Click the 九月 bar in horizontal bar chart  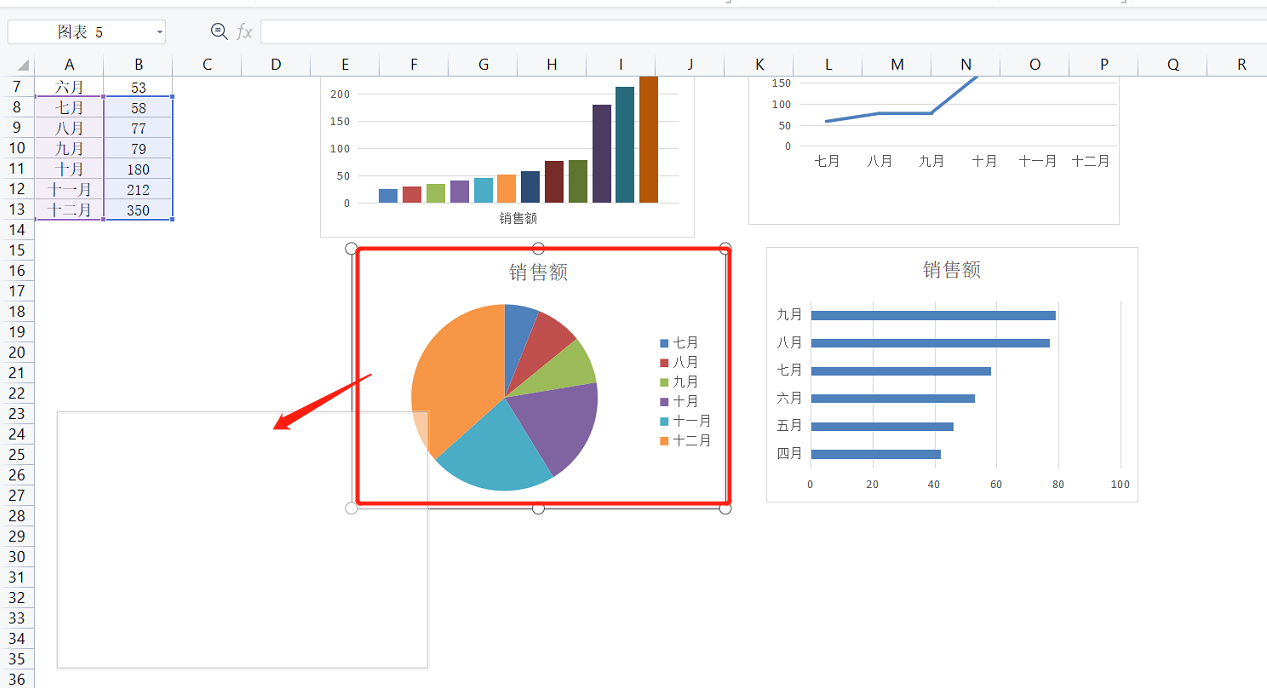[933, 316]
